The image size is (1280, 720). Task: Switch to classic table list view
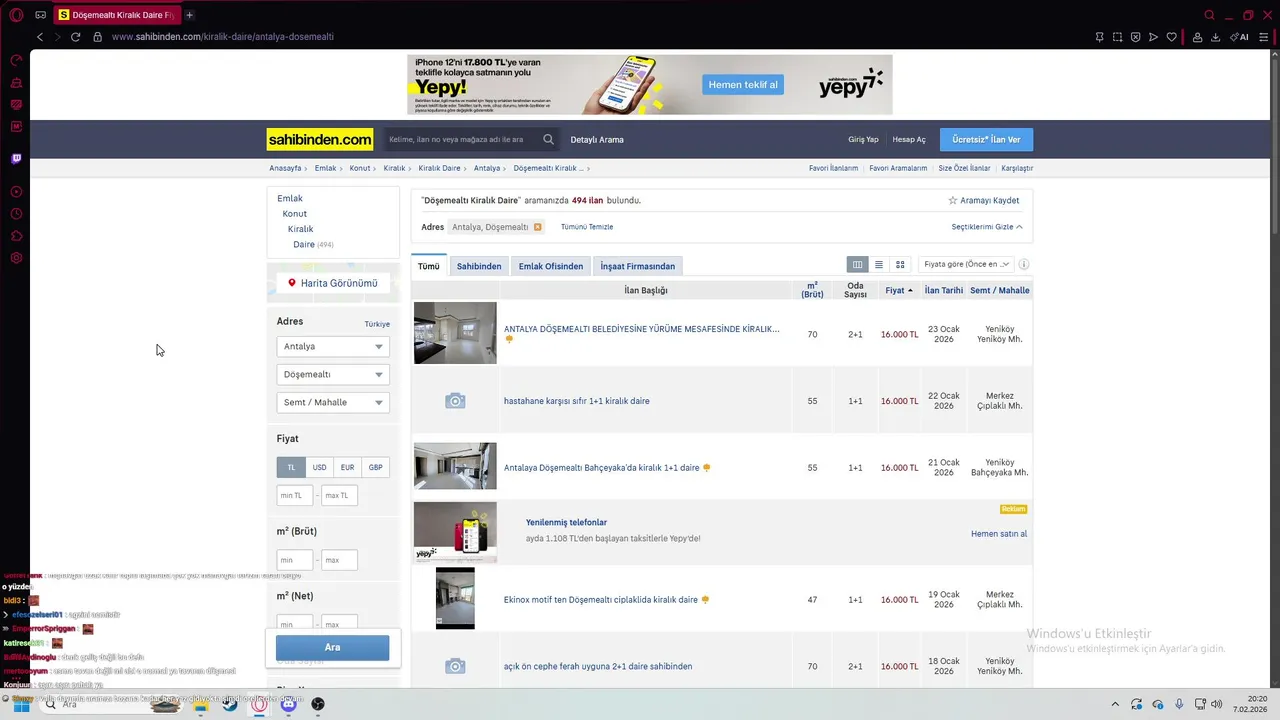tap(857, 265)
